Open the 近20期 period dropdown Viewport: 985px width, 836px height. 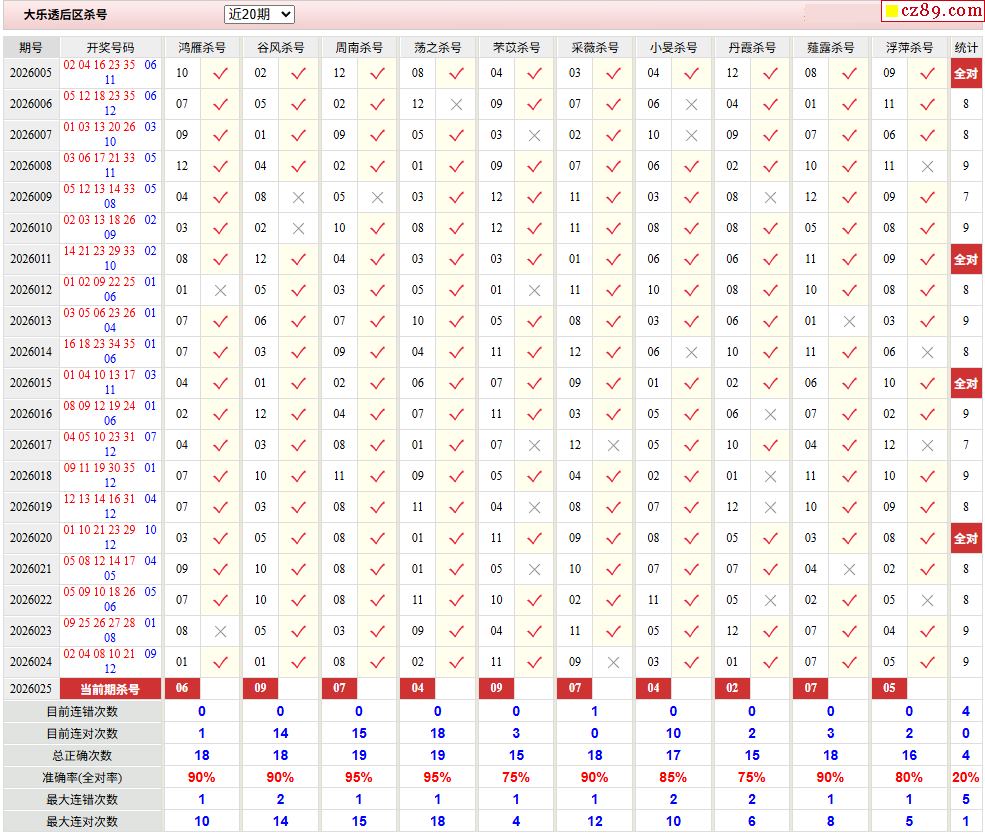259,14
